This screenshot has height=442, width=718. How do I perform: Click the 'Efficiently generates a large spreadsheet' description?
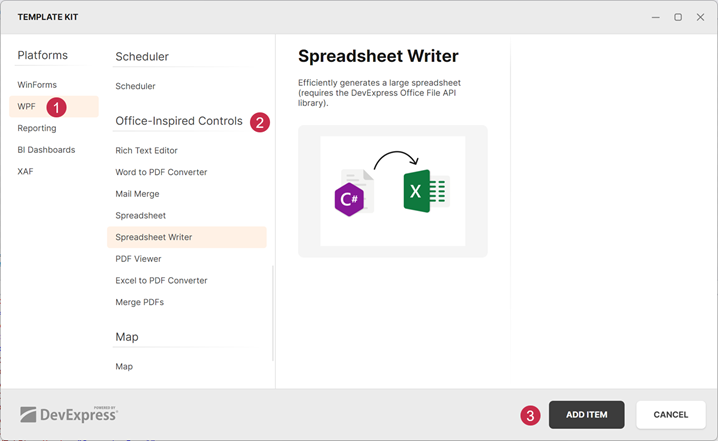pyautogui.click(x=380, y=93)
